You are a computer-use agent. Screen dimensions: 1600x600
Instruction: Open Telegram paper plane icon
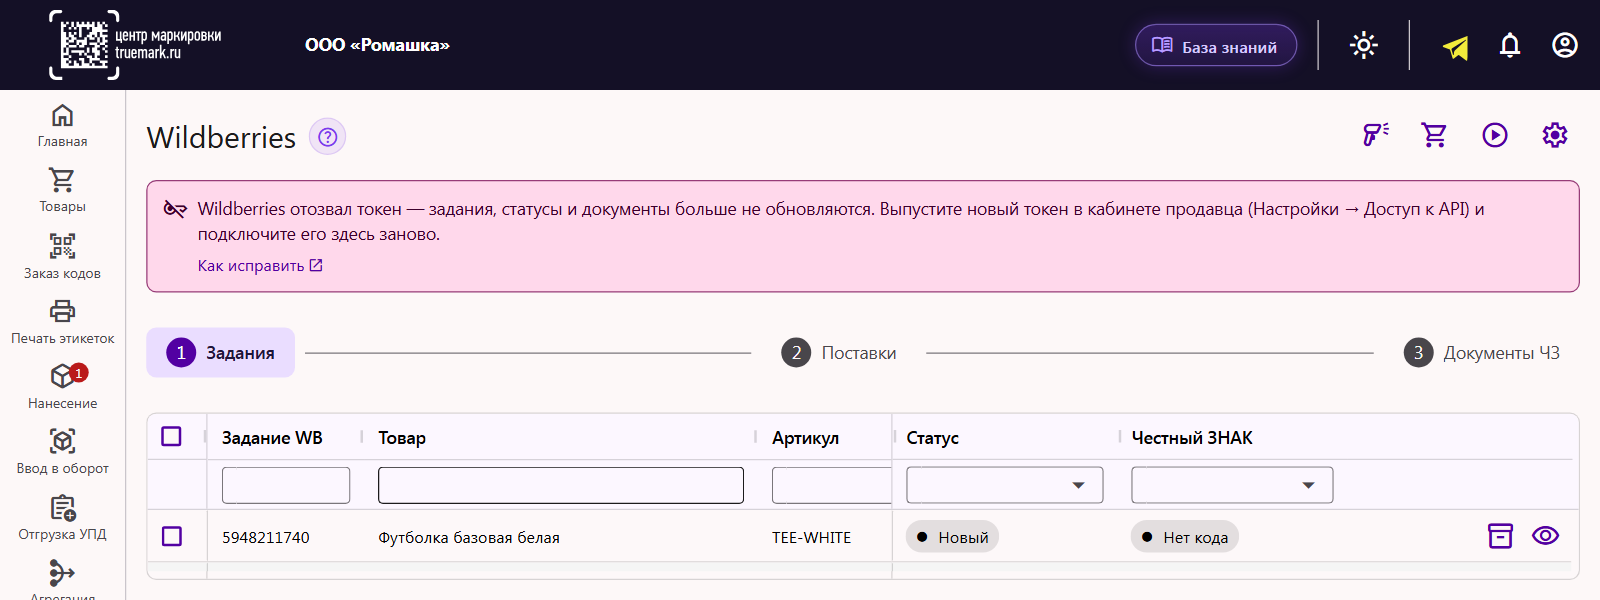[1456, 46]
